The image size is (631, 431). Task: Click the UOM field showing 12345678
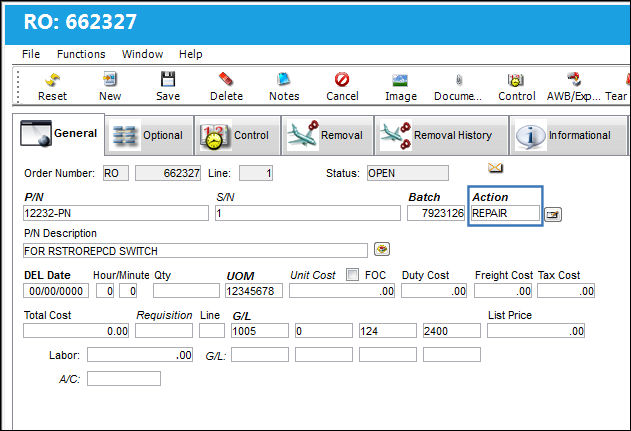pos(254,291)
